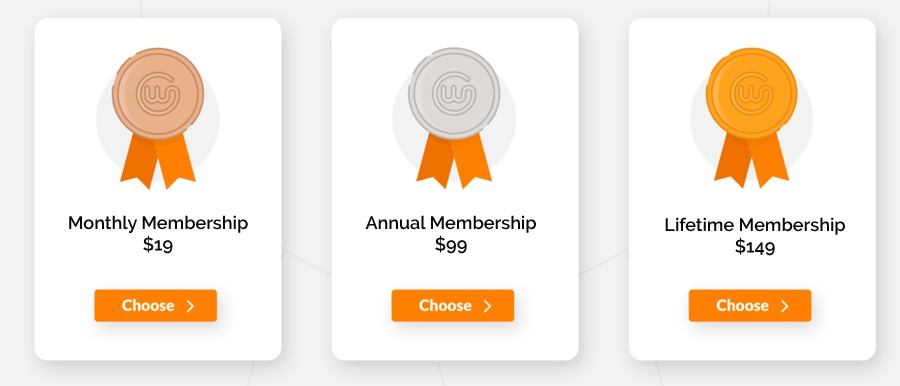Choose the Annual Membership plan
Image resolution: width=900 pixels, height=386 pixels.
453,306
